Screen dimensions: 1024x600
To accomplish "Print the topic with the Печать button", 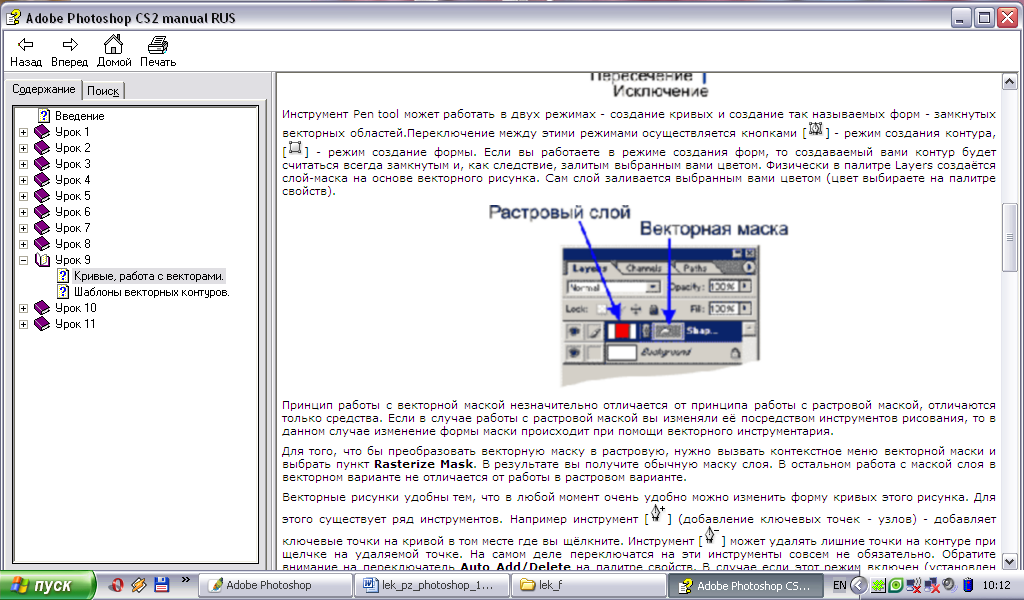I will click(158, 52).
